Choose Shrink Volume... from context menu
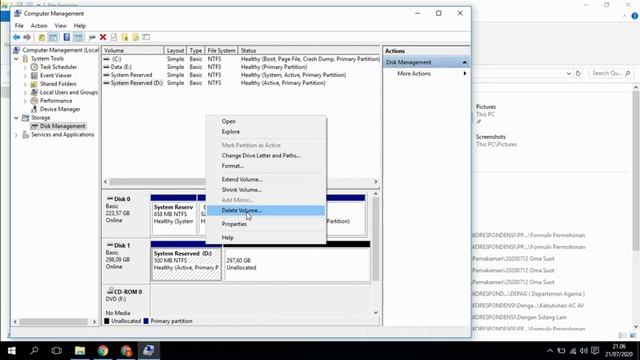The height and width of the screenshot is (360, 640). (x=266, y=190)
